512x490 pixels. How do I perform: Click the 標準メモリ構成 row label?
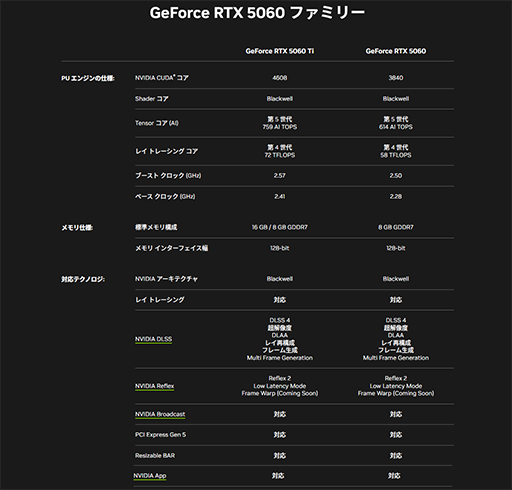[156, 227]
